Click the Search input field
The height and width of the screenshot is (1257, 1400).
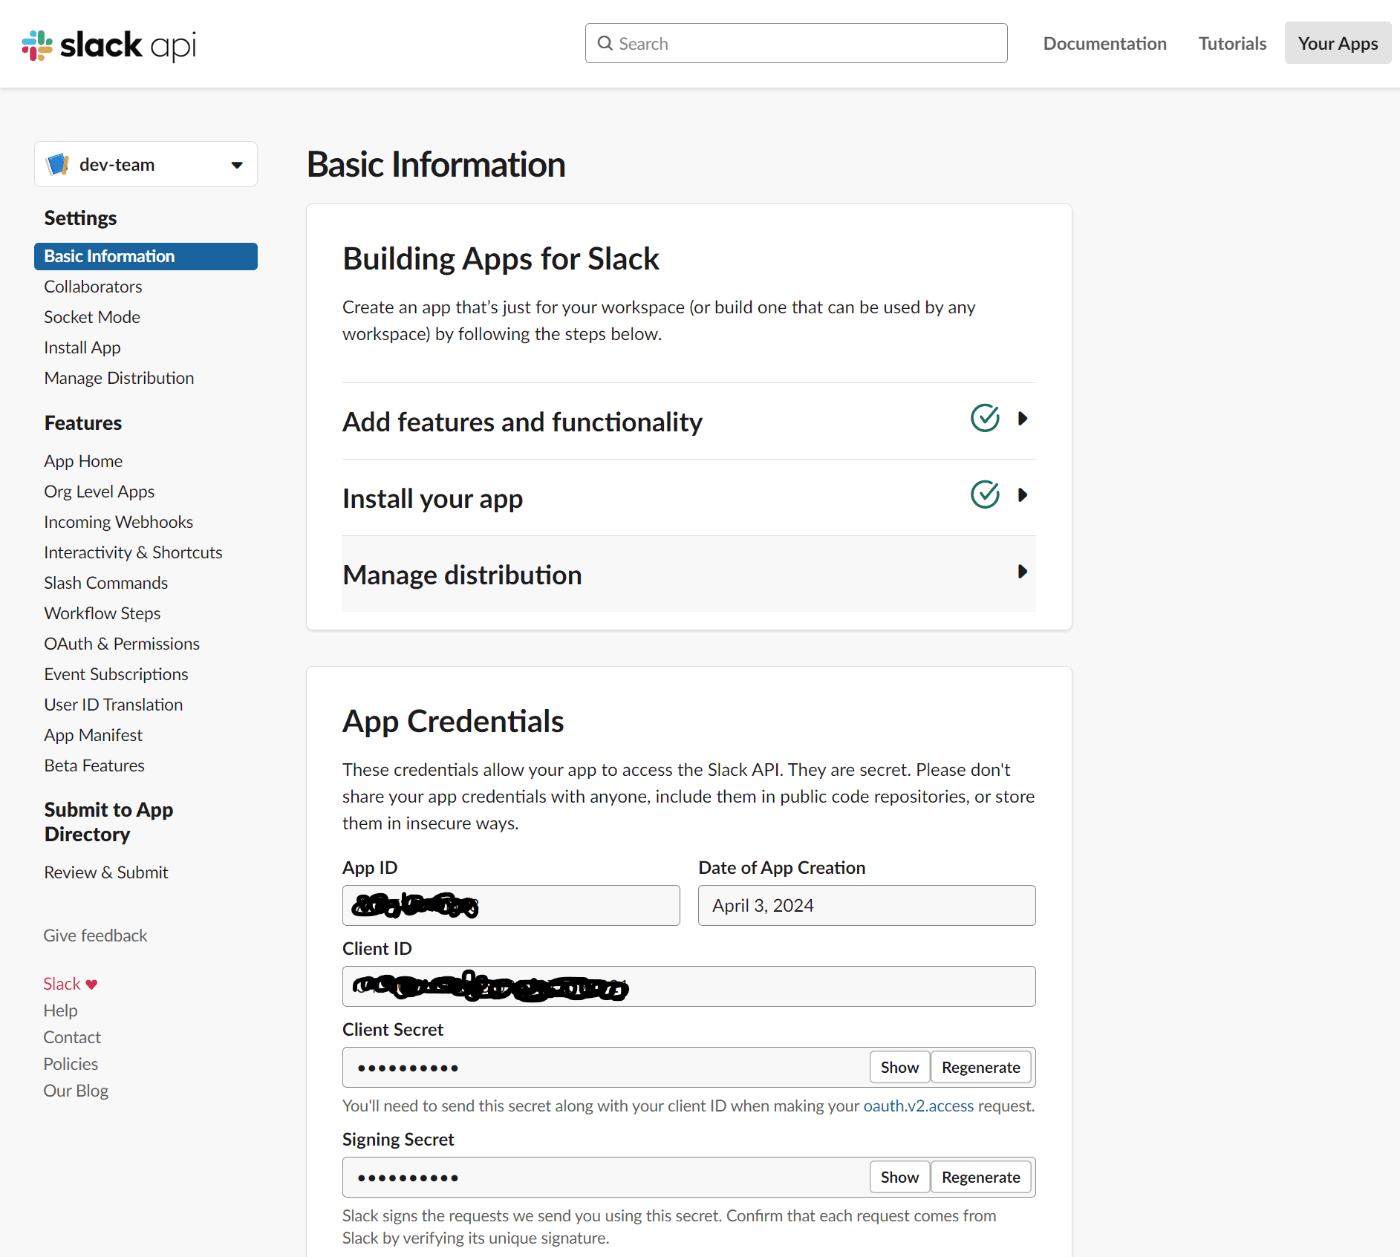(796, 43)
